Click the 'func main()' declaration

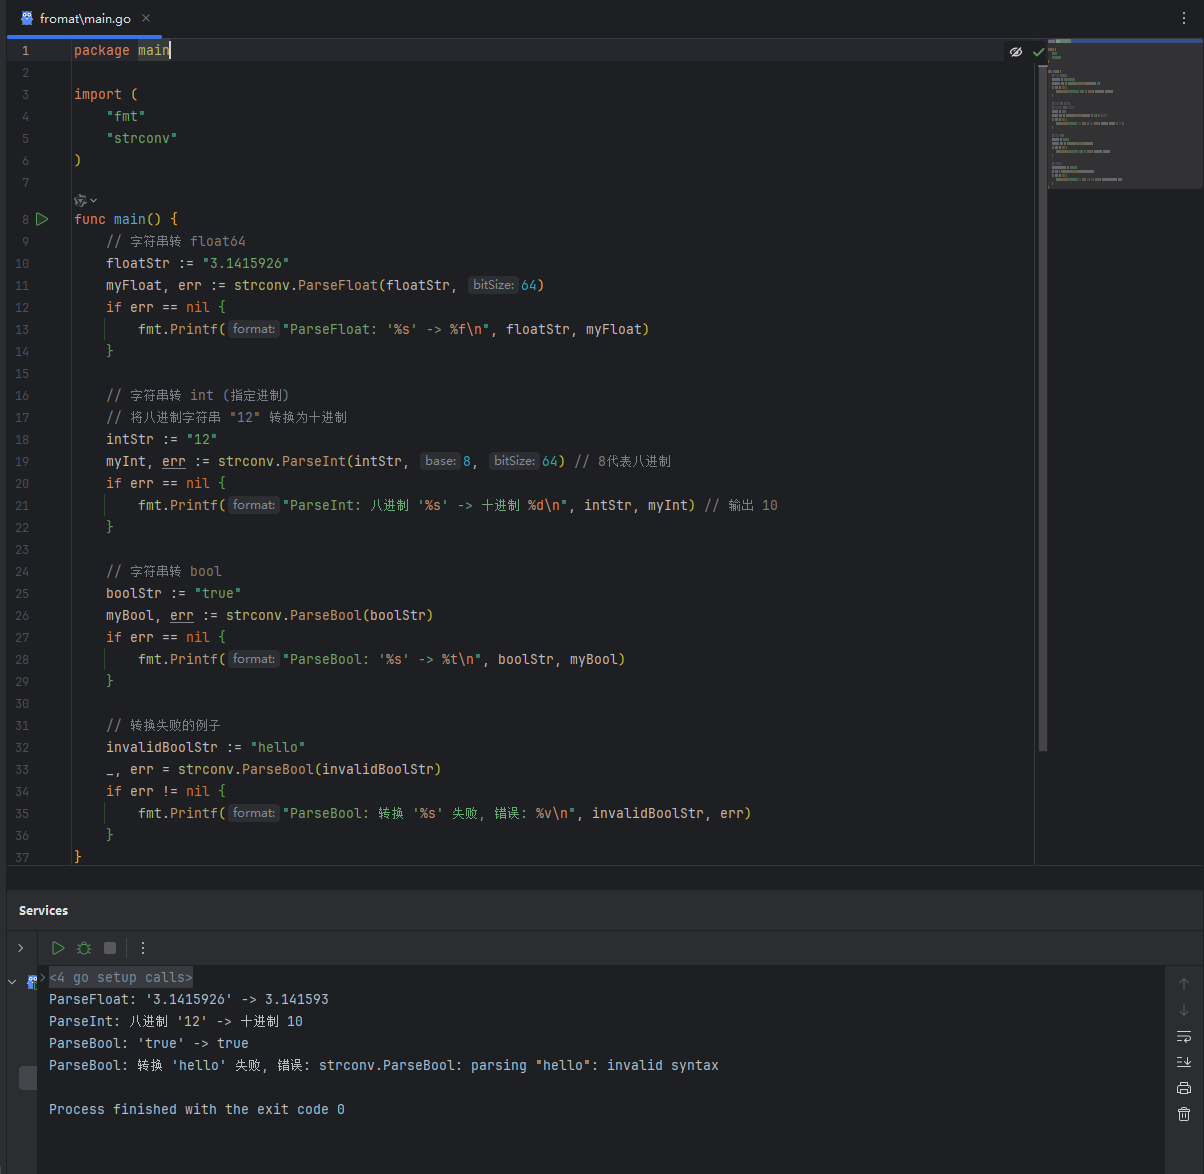click(118, 219)
